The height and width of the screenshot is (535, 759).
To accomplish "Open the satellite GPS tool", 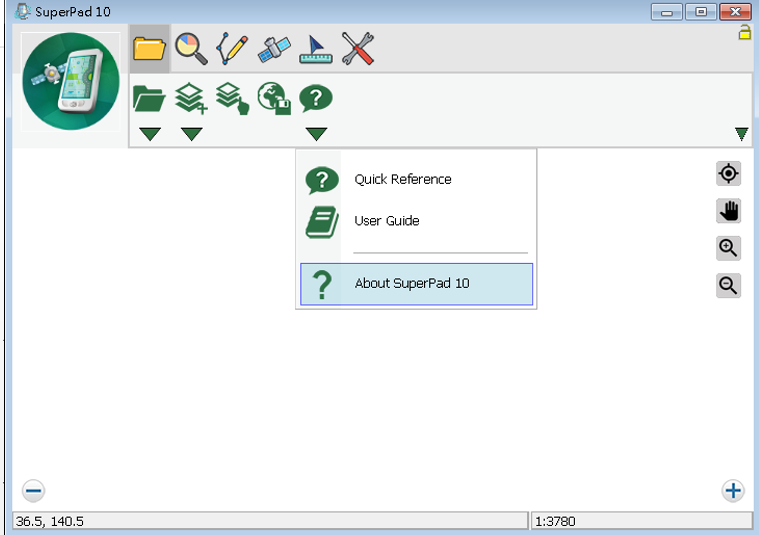I will (274, 49).
